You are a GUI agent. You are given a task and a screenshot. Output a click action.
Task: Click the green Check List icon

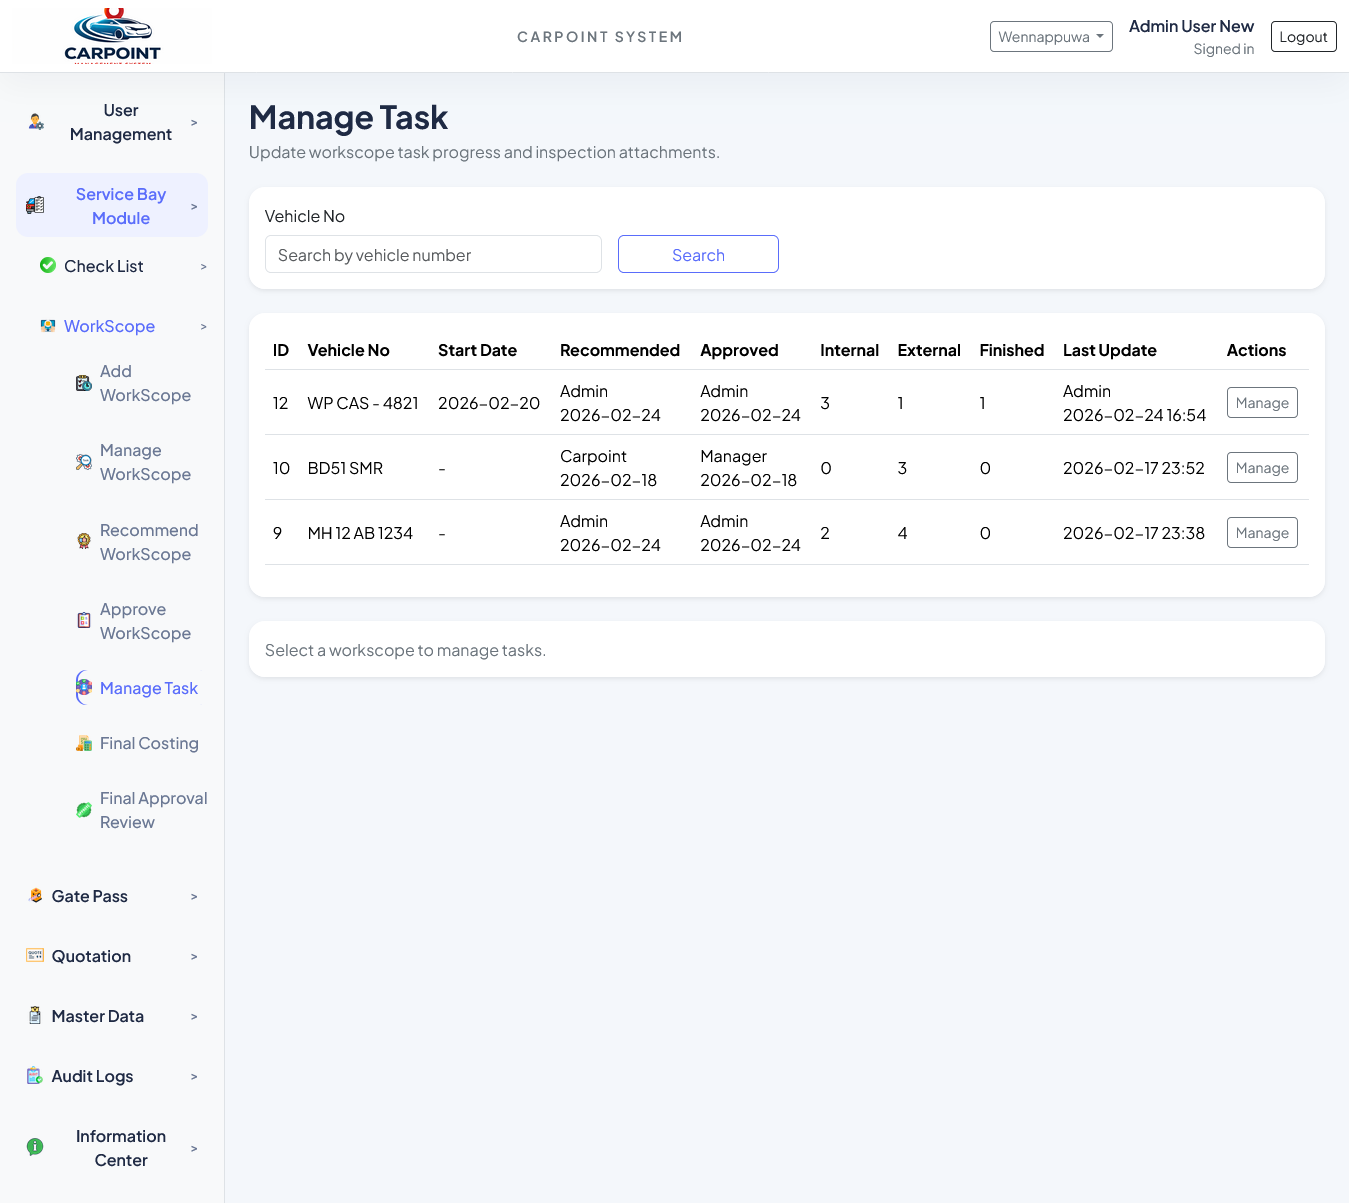[x=47, y=264]
